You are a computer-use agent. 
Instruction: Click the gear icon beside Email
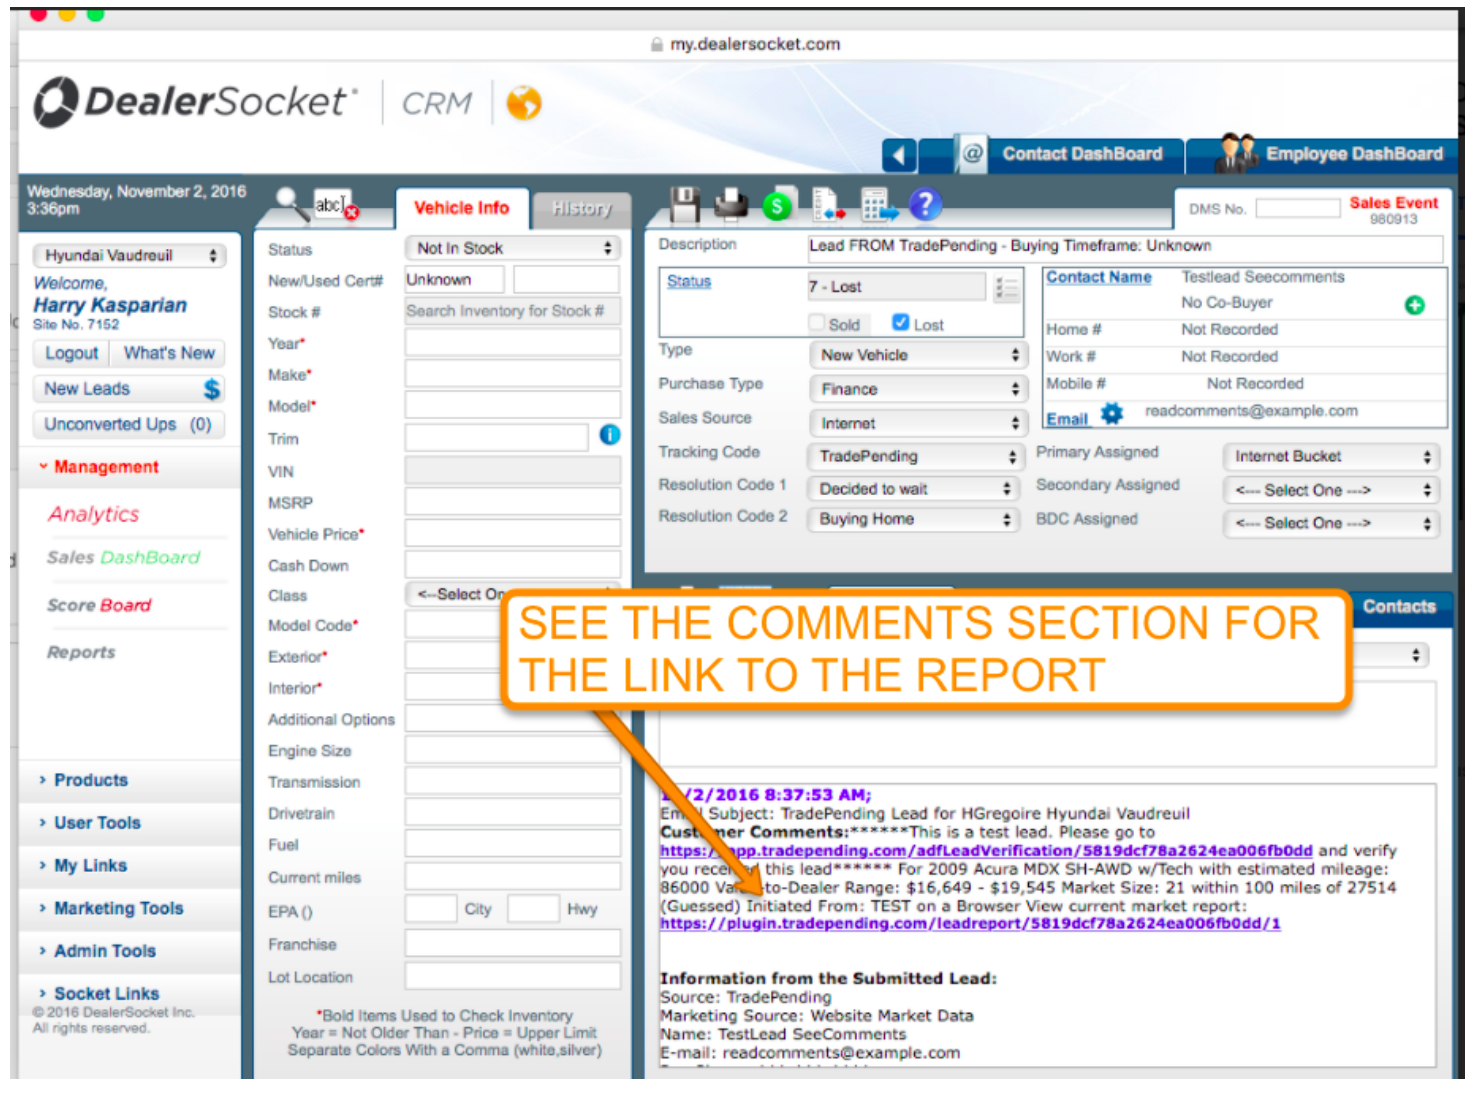click(1112, 413)
